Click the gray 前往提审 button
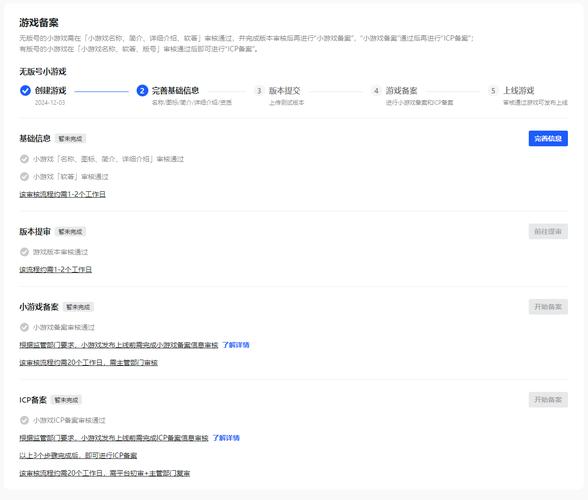Viewport: 588px width, 500px height. click(x=548, y=231)
